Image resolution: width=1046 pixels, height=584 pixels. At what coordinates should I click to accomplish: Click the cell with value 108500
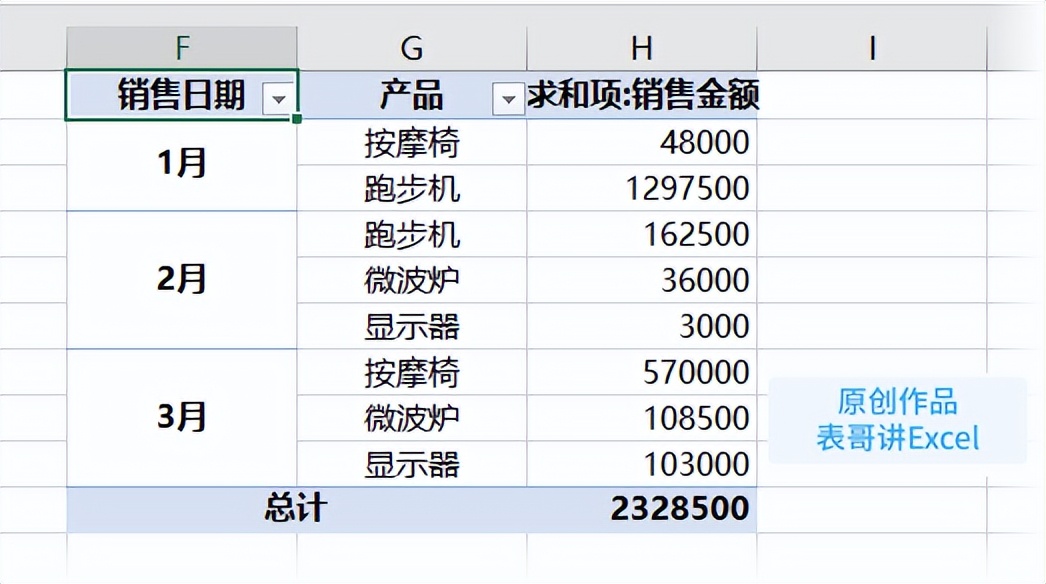pos(642,418)
